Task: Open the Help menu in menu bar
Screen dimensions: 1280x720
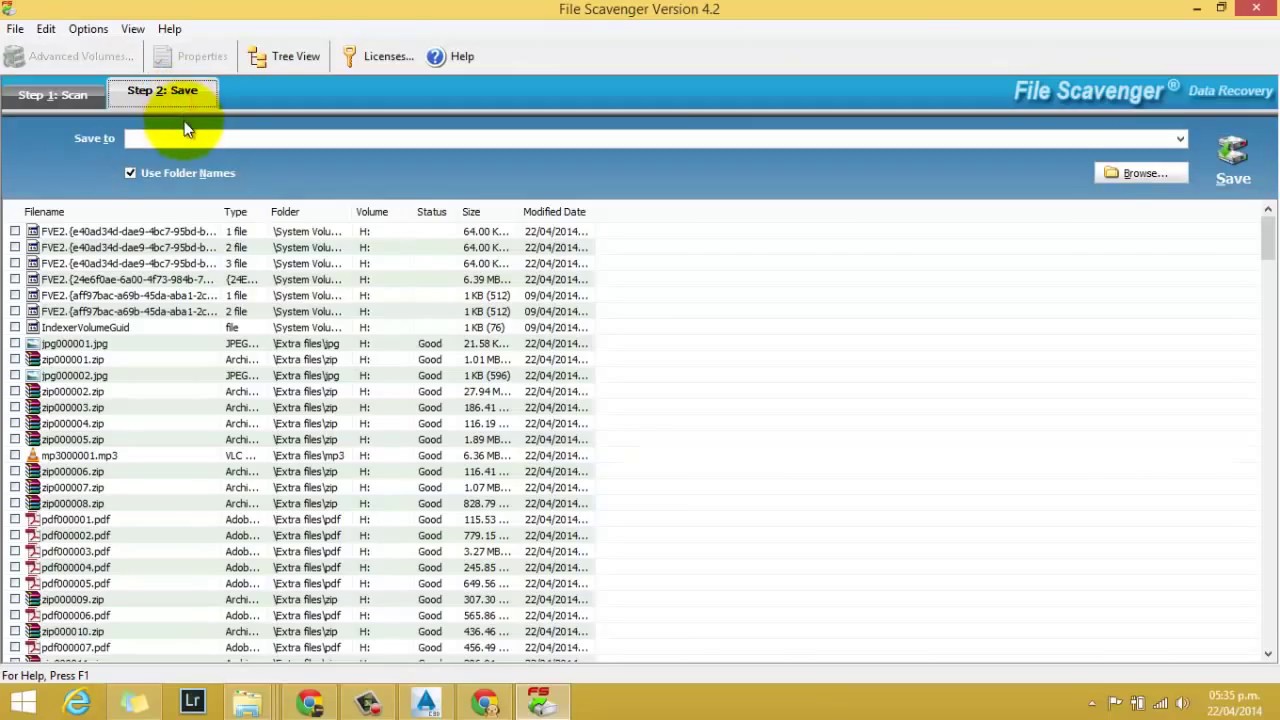Action: click(169, 29)
